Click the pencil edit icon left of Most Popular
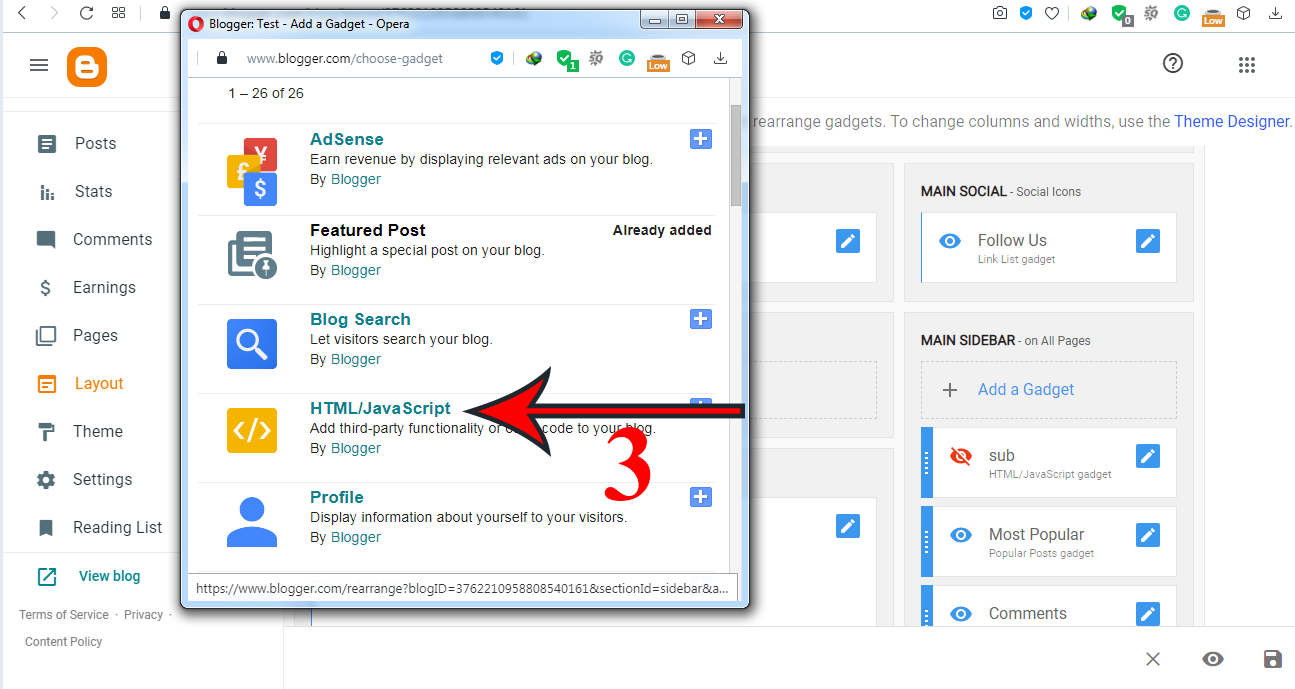Image resolution: width=1295 pixels, height=689 pixels. [848, 525]
